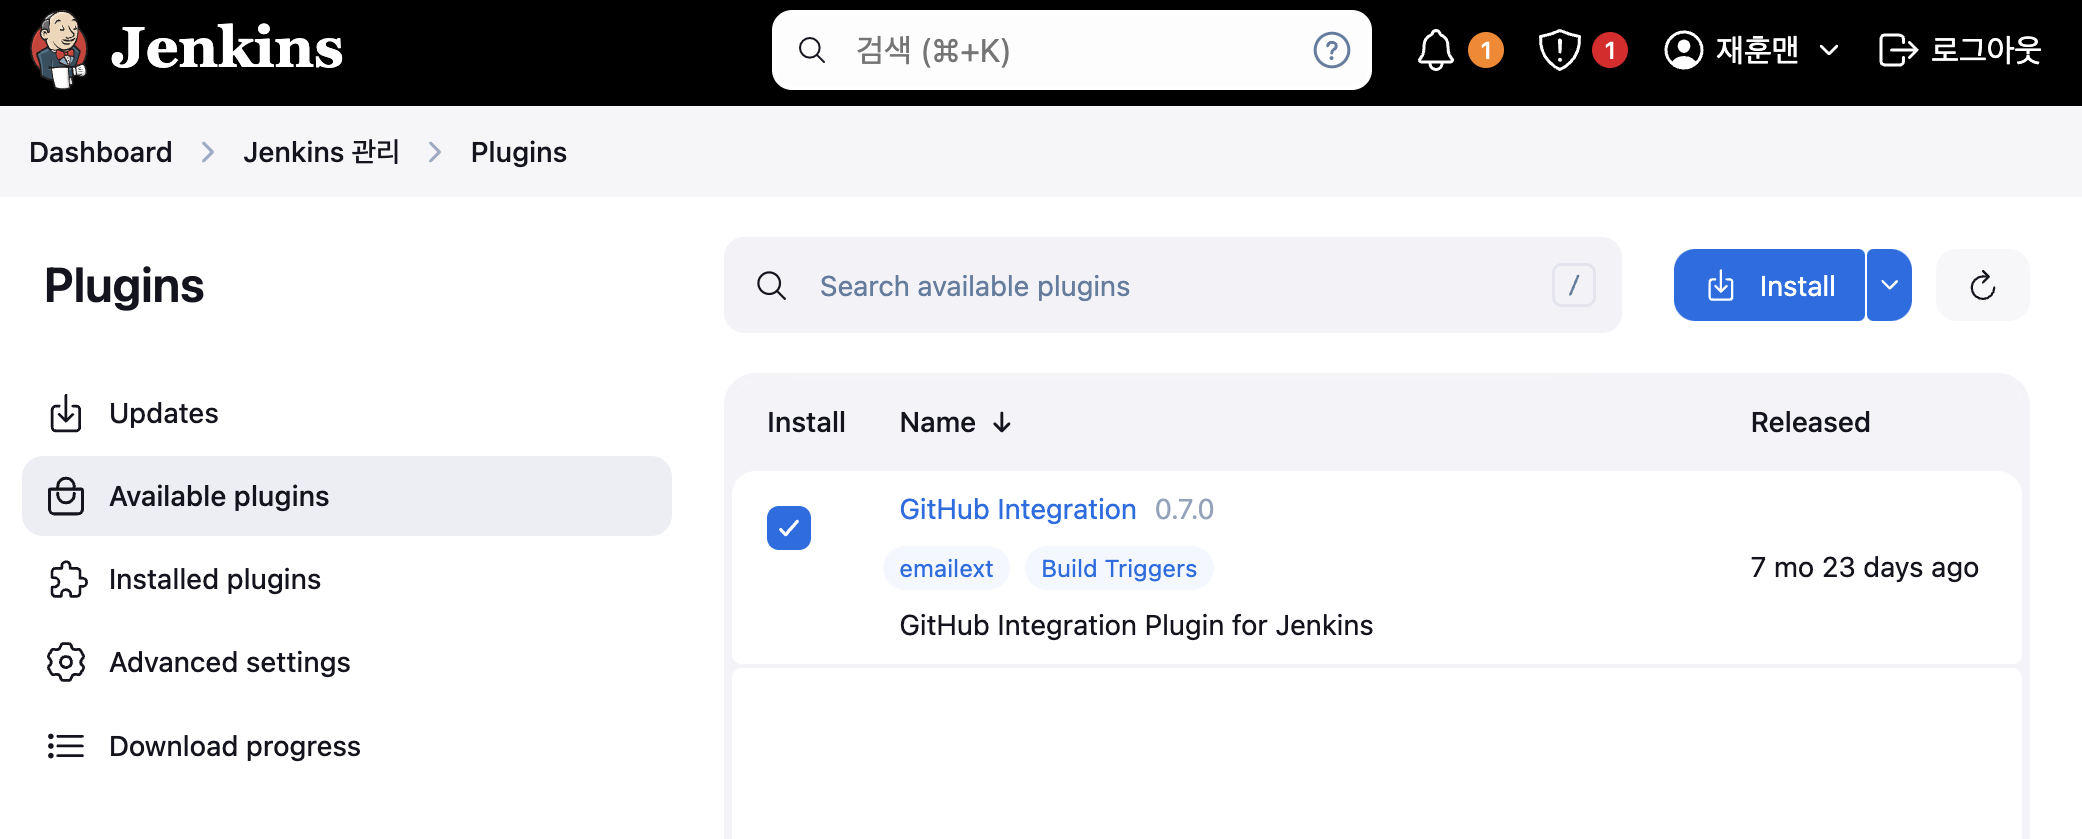Expand the chevron after Dashboard breadcrumb
2082x839 pixels.
click(x=208, y=152)
